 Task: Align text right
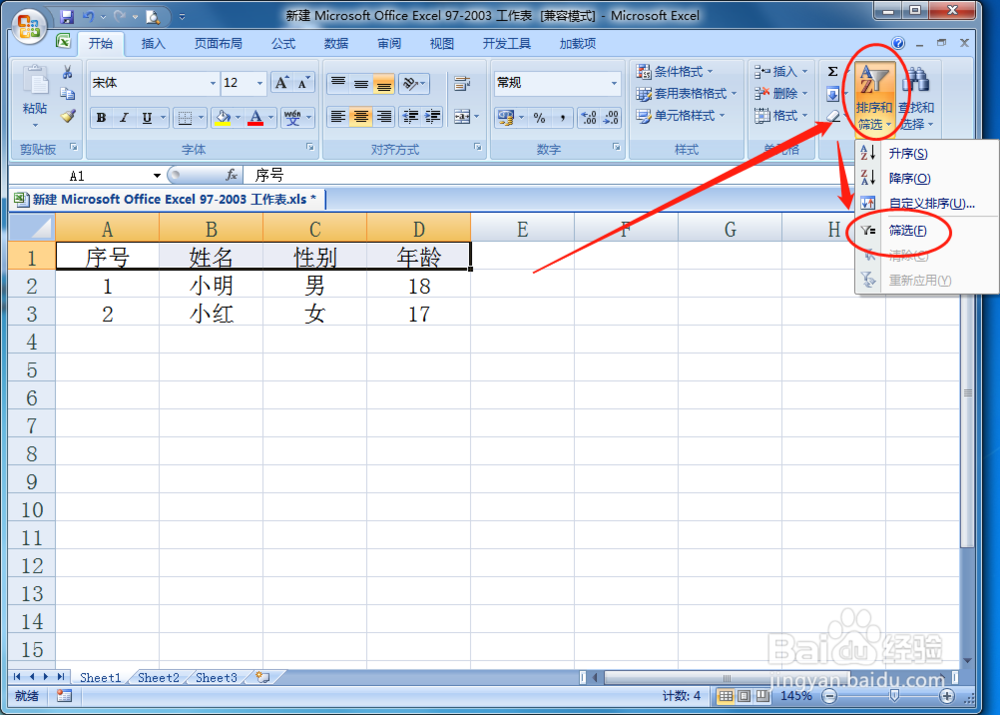point(384,117)
